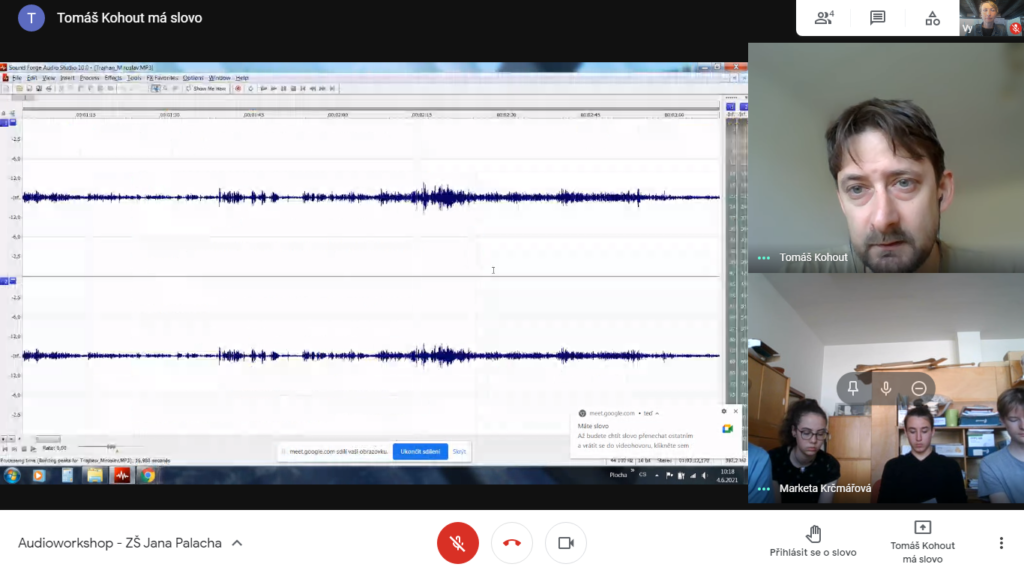Adjust the playback Rate slider
Image resolution: width=1024 pixels, height=576 pixels.
tap(111, 447)
